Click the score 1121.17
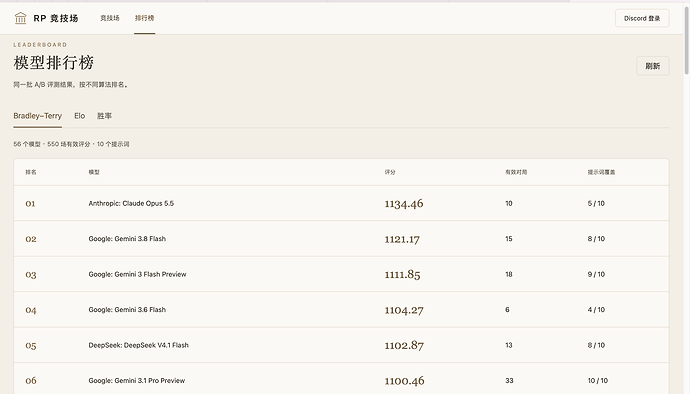The height and width of the screenshot is (394, 690). pos(402,239)
